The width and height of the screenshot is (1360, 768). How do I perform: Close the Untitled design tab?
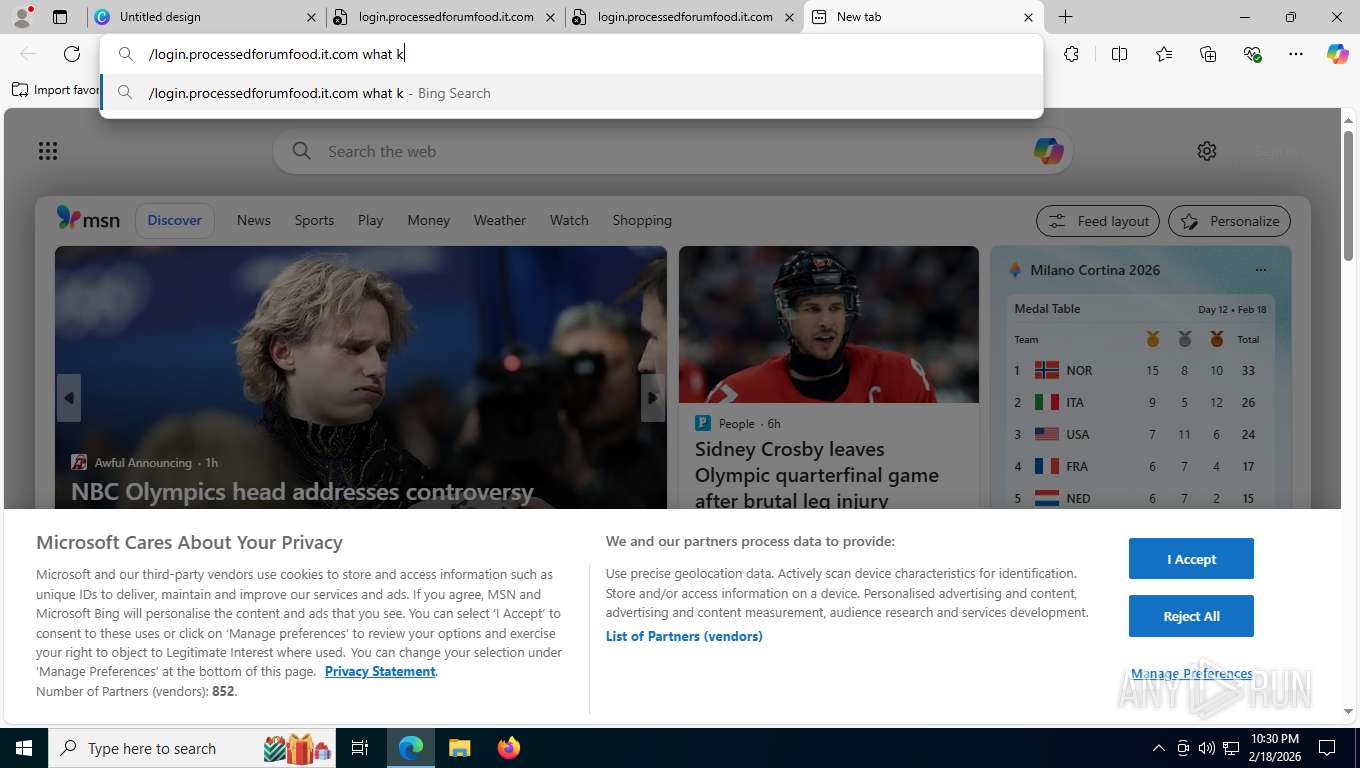pos(311,17)
